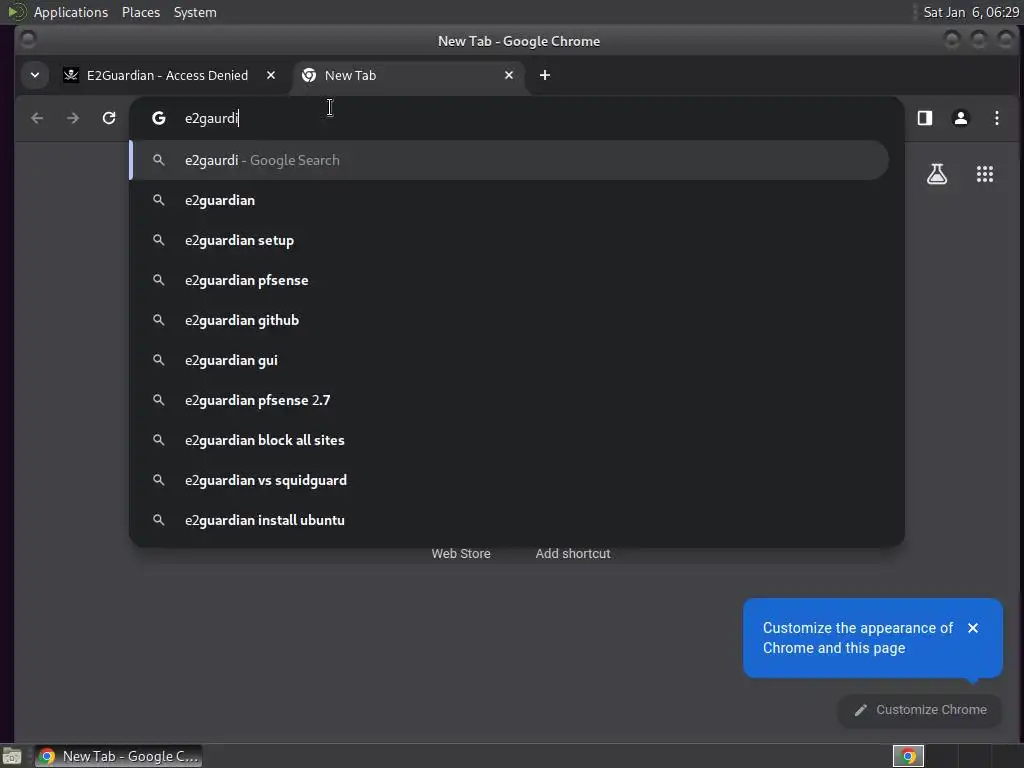Choose the 'e2guardian' suggestion

coord(510,200)
